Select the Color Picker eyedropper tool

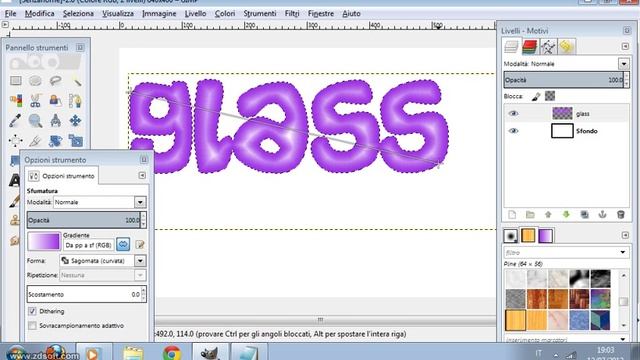tap(16, 120)
